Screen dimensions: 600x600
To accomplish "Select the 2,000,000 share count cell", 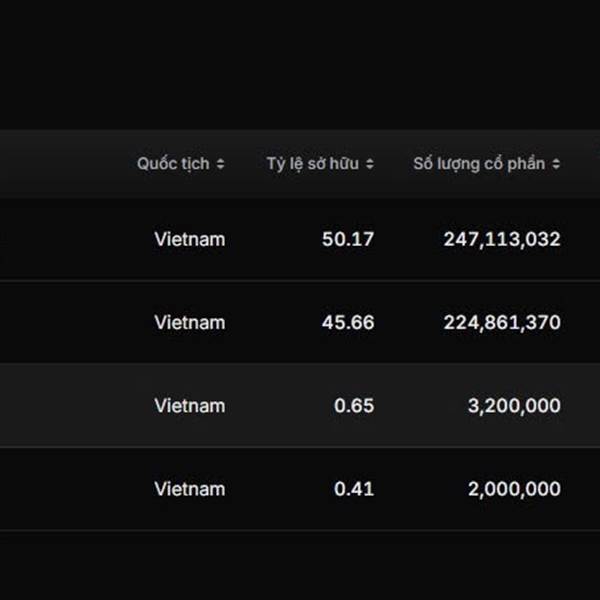I will tap(514, 489).
